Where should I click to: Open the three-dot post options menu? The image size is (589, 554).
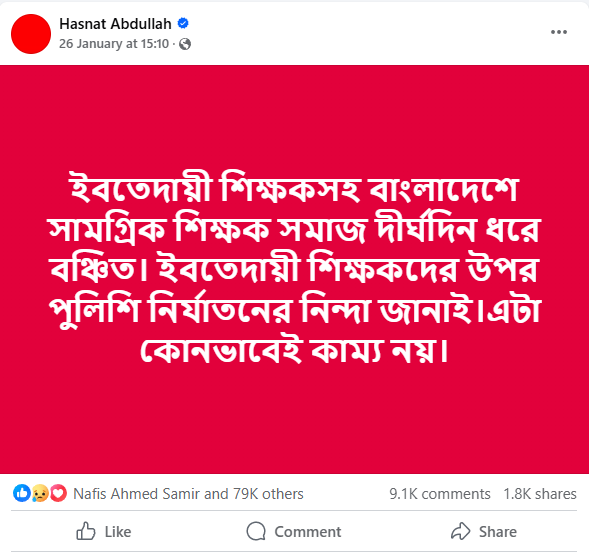[x=559, y=32]
